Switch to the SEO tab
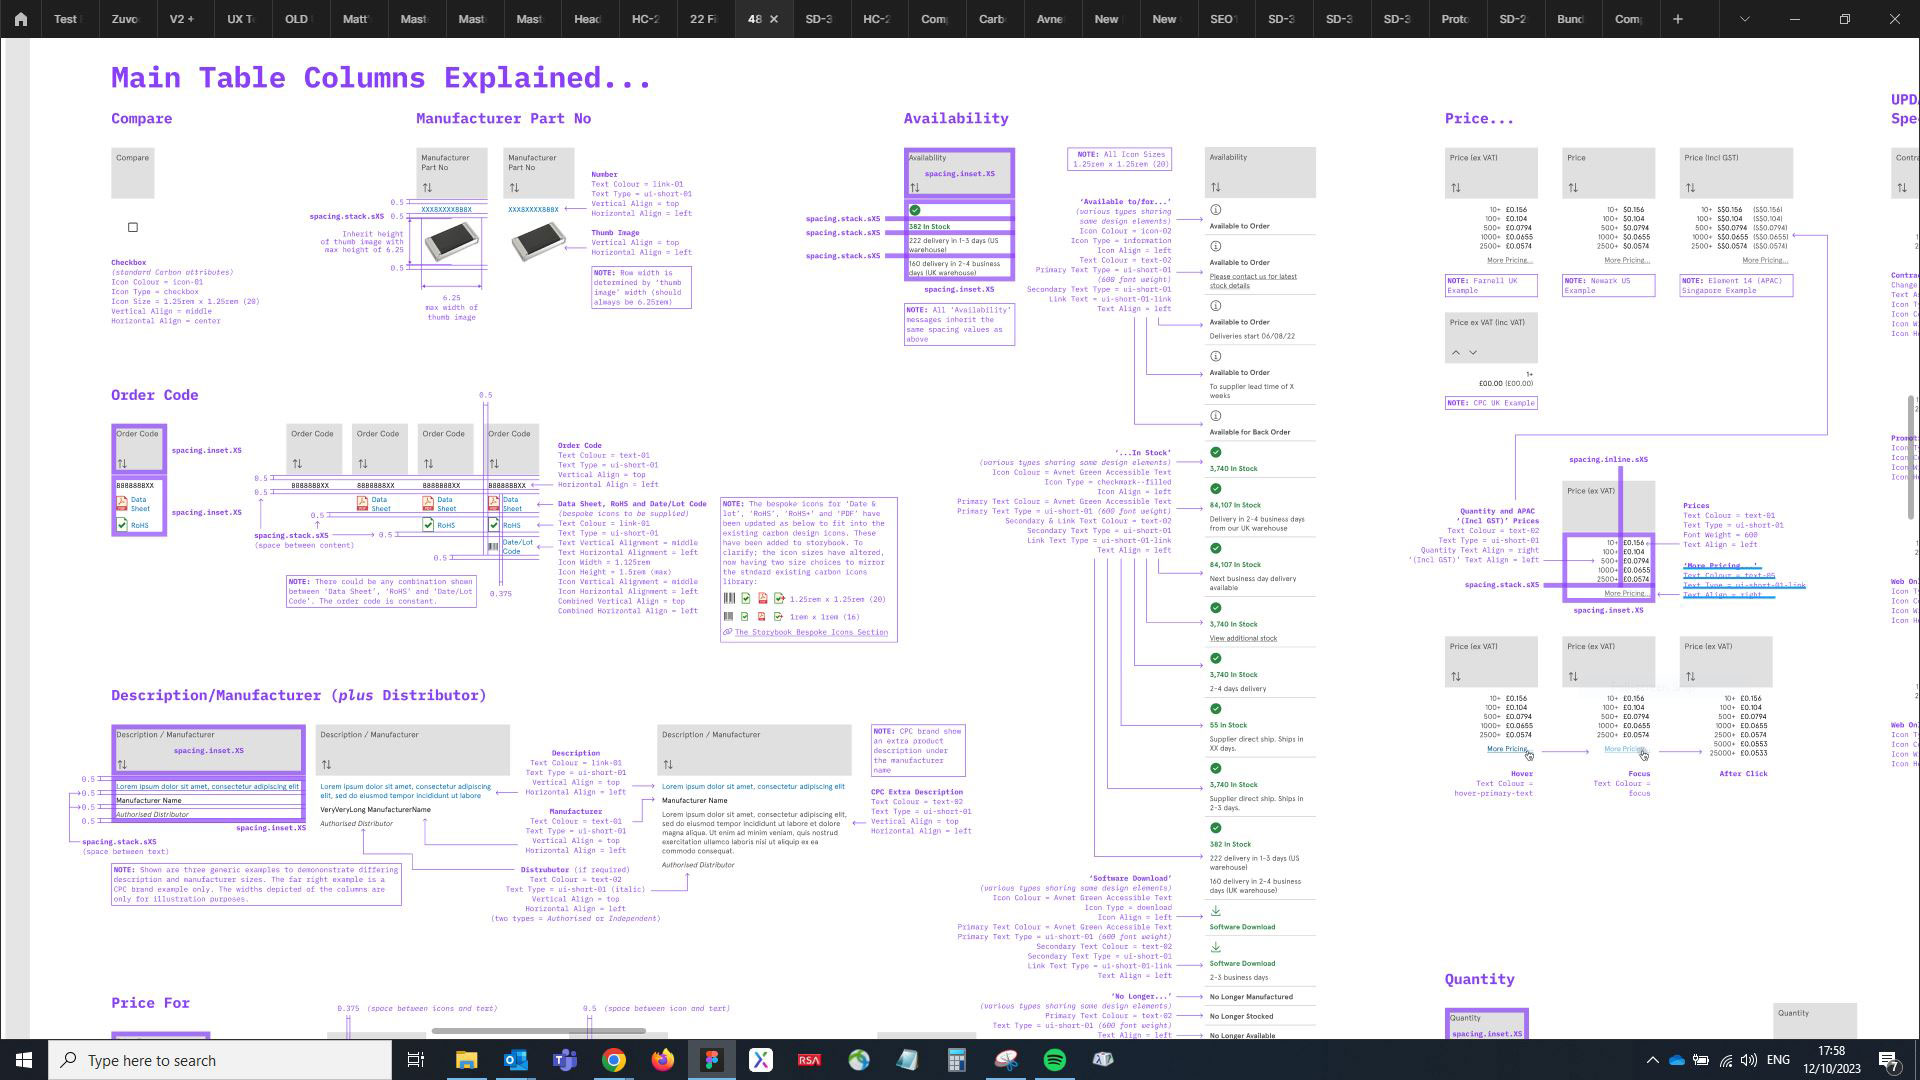The width and height of the screenshot is (1920, 1080). pyautogui.click(x=1222, y=19)
